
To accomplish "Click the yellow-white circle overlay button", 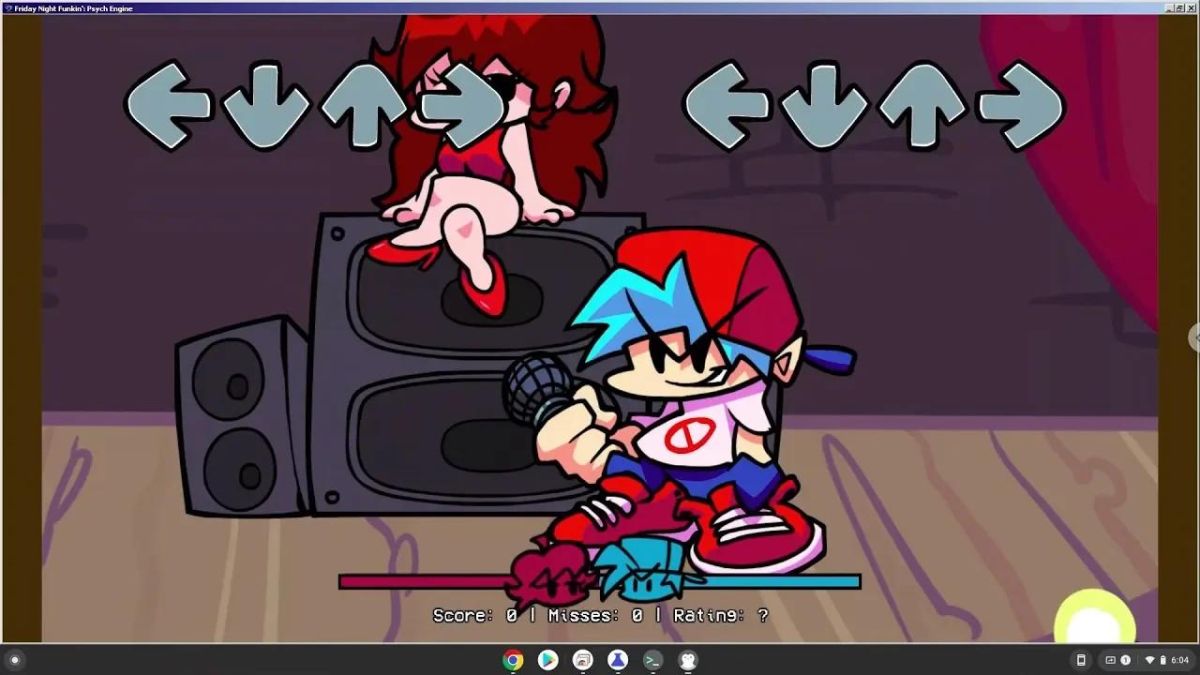I will point(1096,618).
